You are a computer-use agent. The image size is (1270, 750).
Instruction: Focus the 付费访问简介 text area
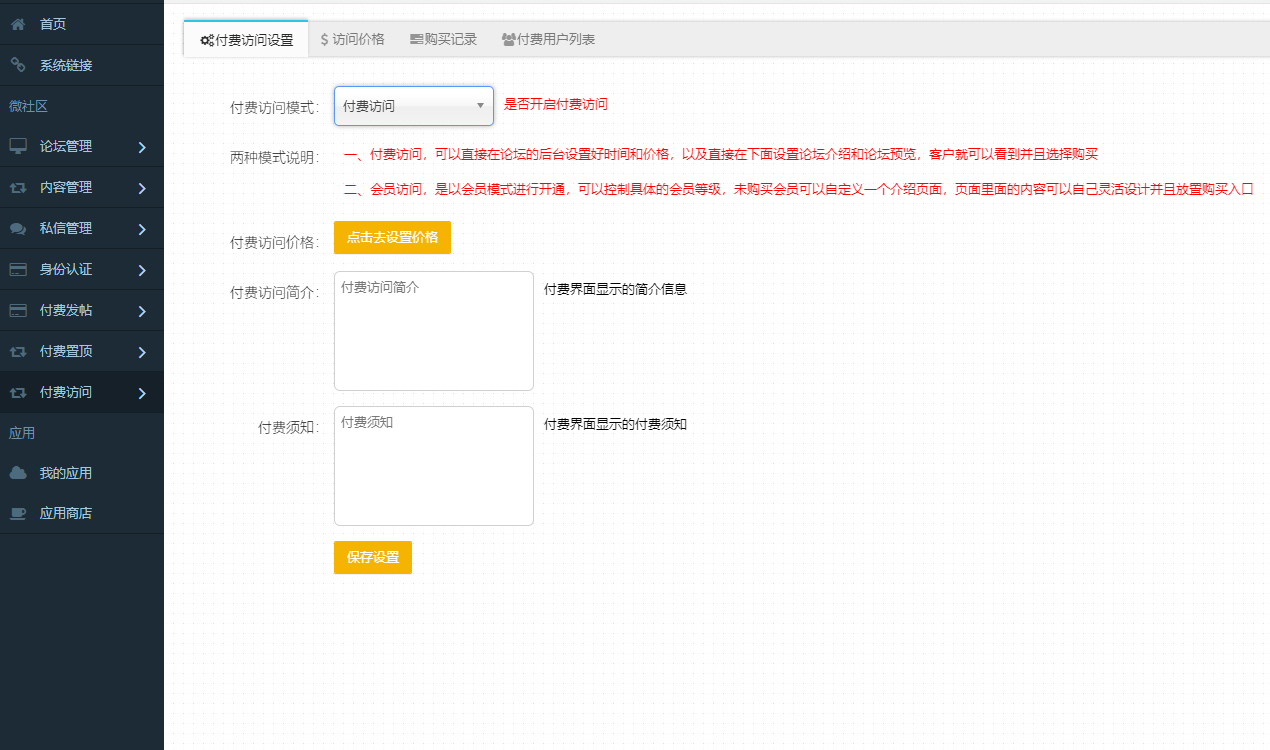(433, 331)
